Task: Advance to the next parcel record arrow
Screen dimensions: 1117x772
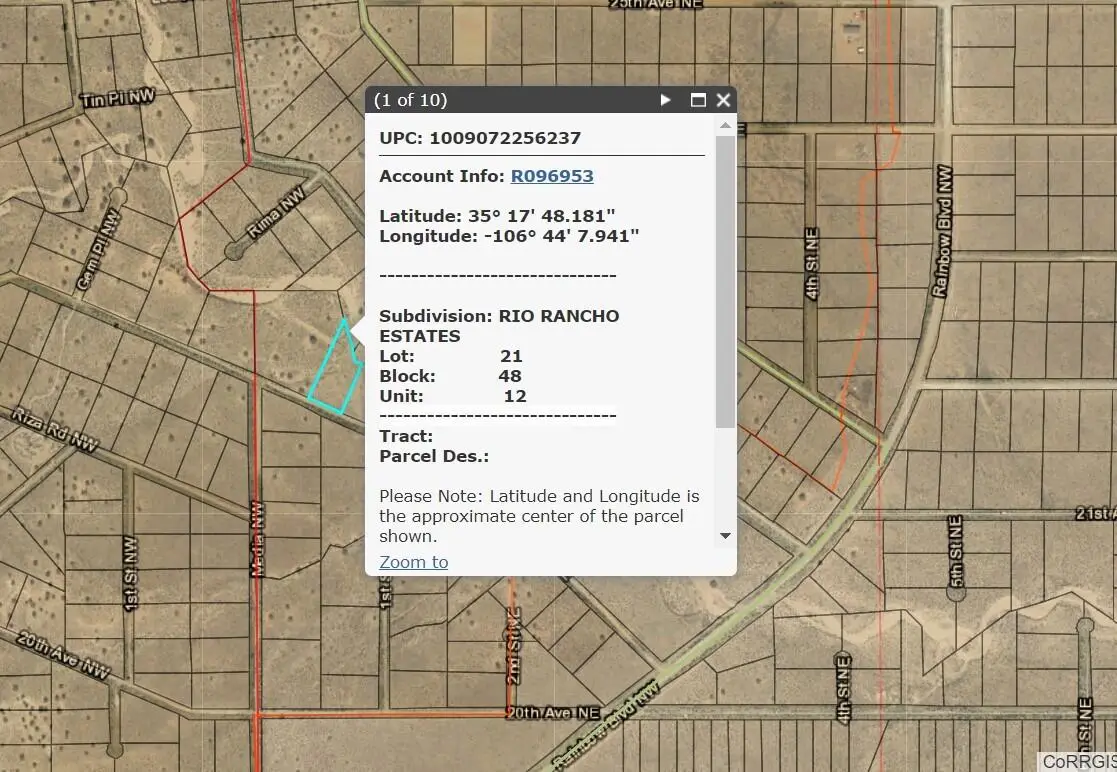Action: pos(665,100)
